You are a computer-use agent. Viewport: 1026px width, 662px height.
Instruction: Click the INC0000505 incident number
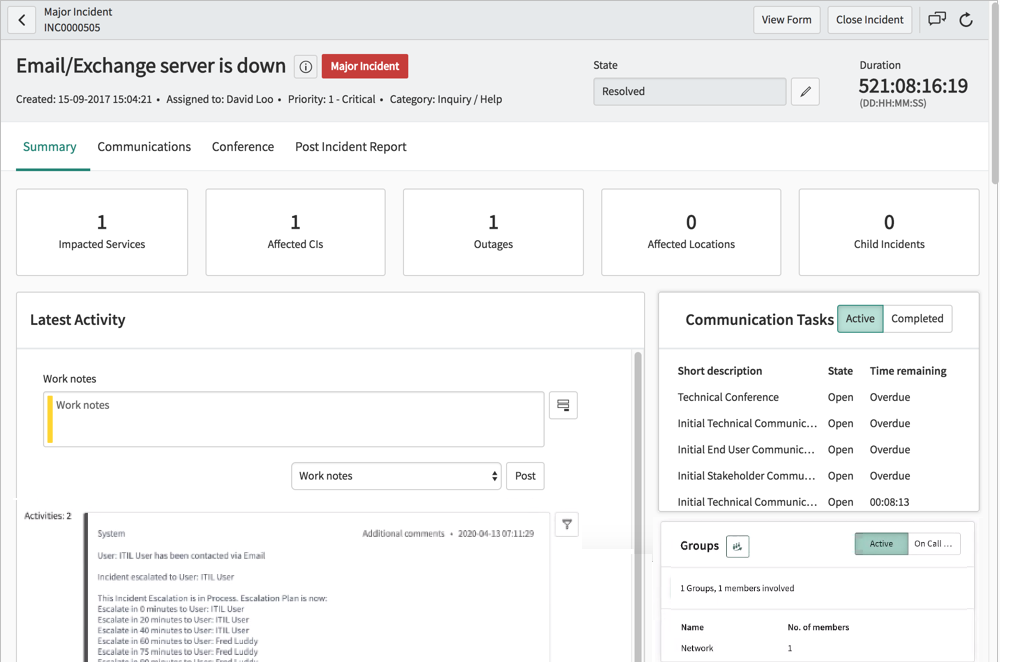[72, 27]
